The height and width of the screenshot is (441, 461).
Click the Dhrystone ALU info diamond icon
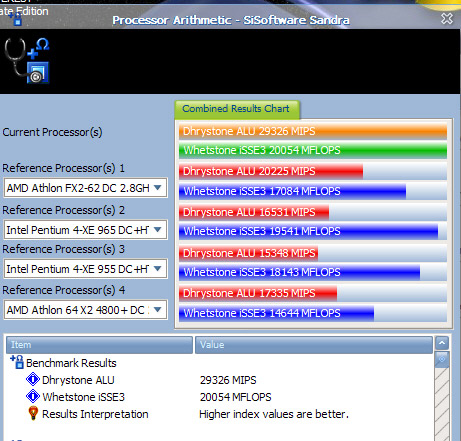point(33,379)
